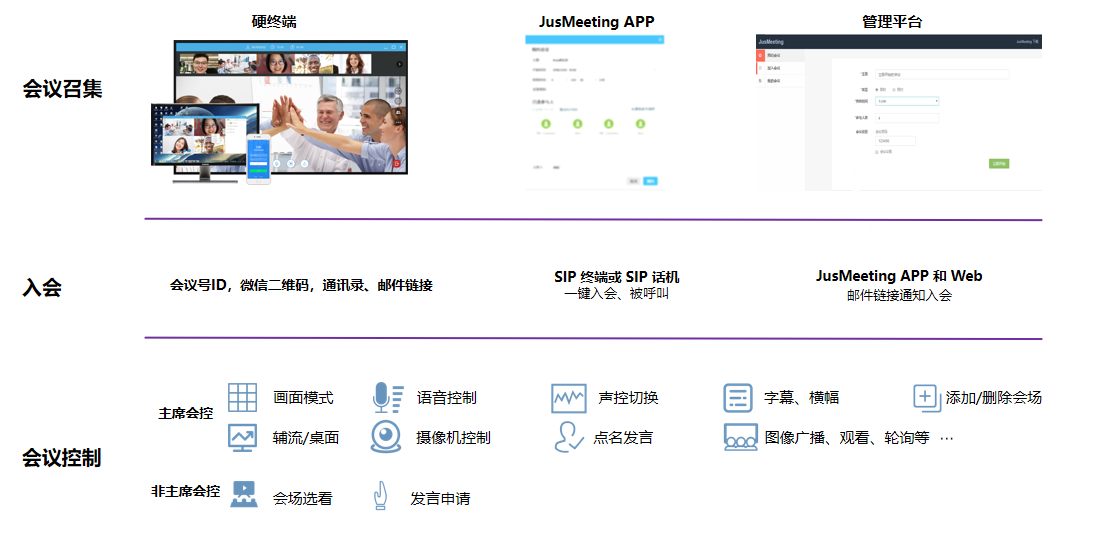
Task: Click next arrow in terminal thumbnail strip
Action: 400,64
